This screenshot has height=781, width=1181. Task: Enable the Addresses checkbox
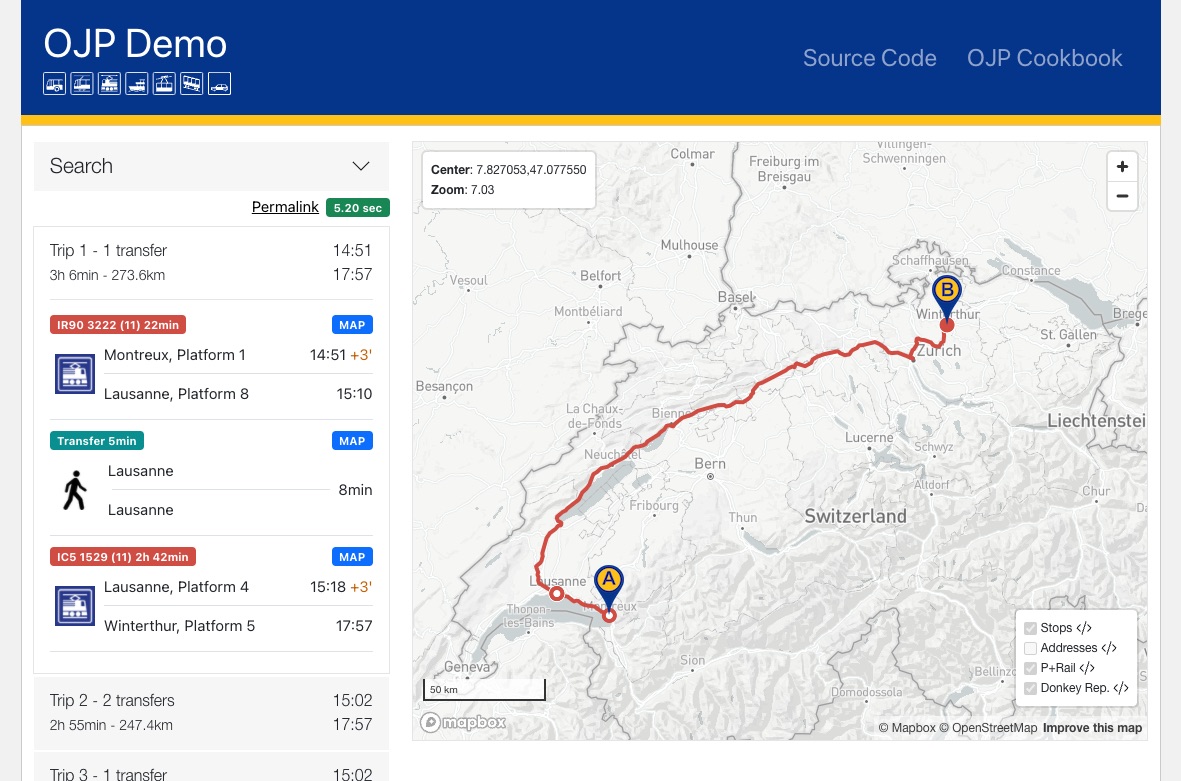point(1030,648)
